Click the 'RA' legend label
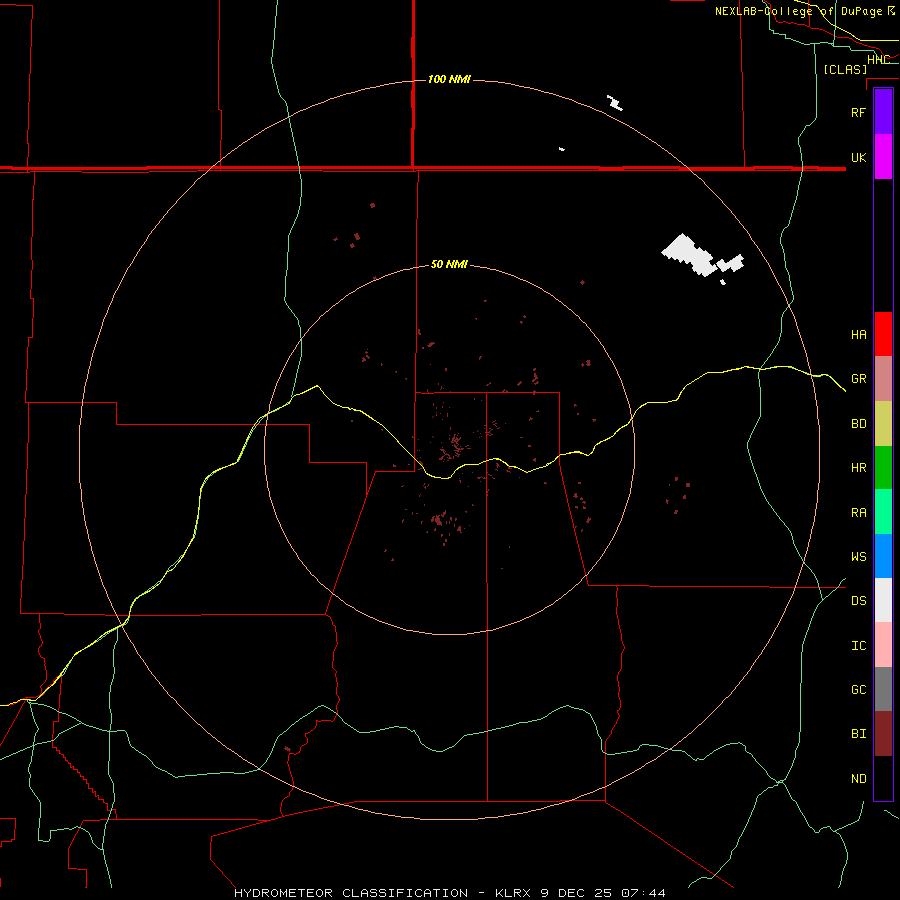Image resolution: width=900 pixels, height=900 pixels. pyautogui.click(x=859, y=513)
